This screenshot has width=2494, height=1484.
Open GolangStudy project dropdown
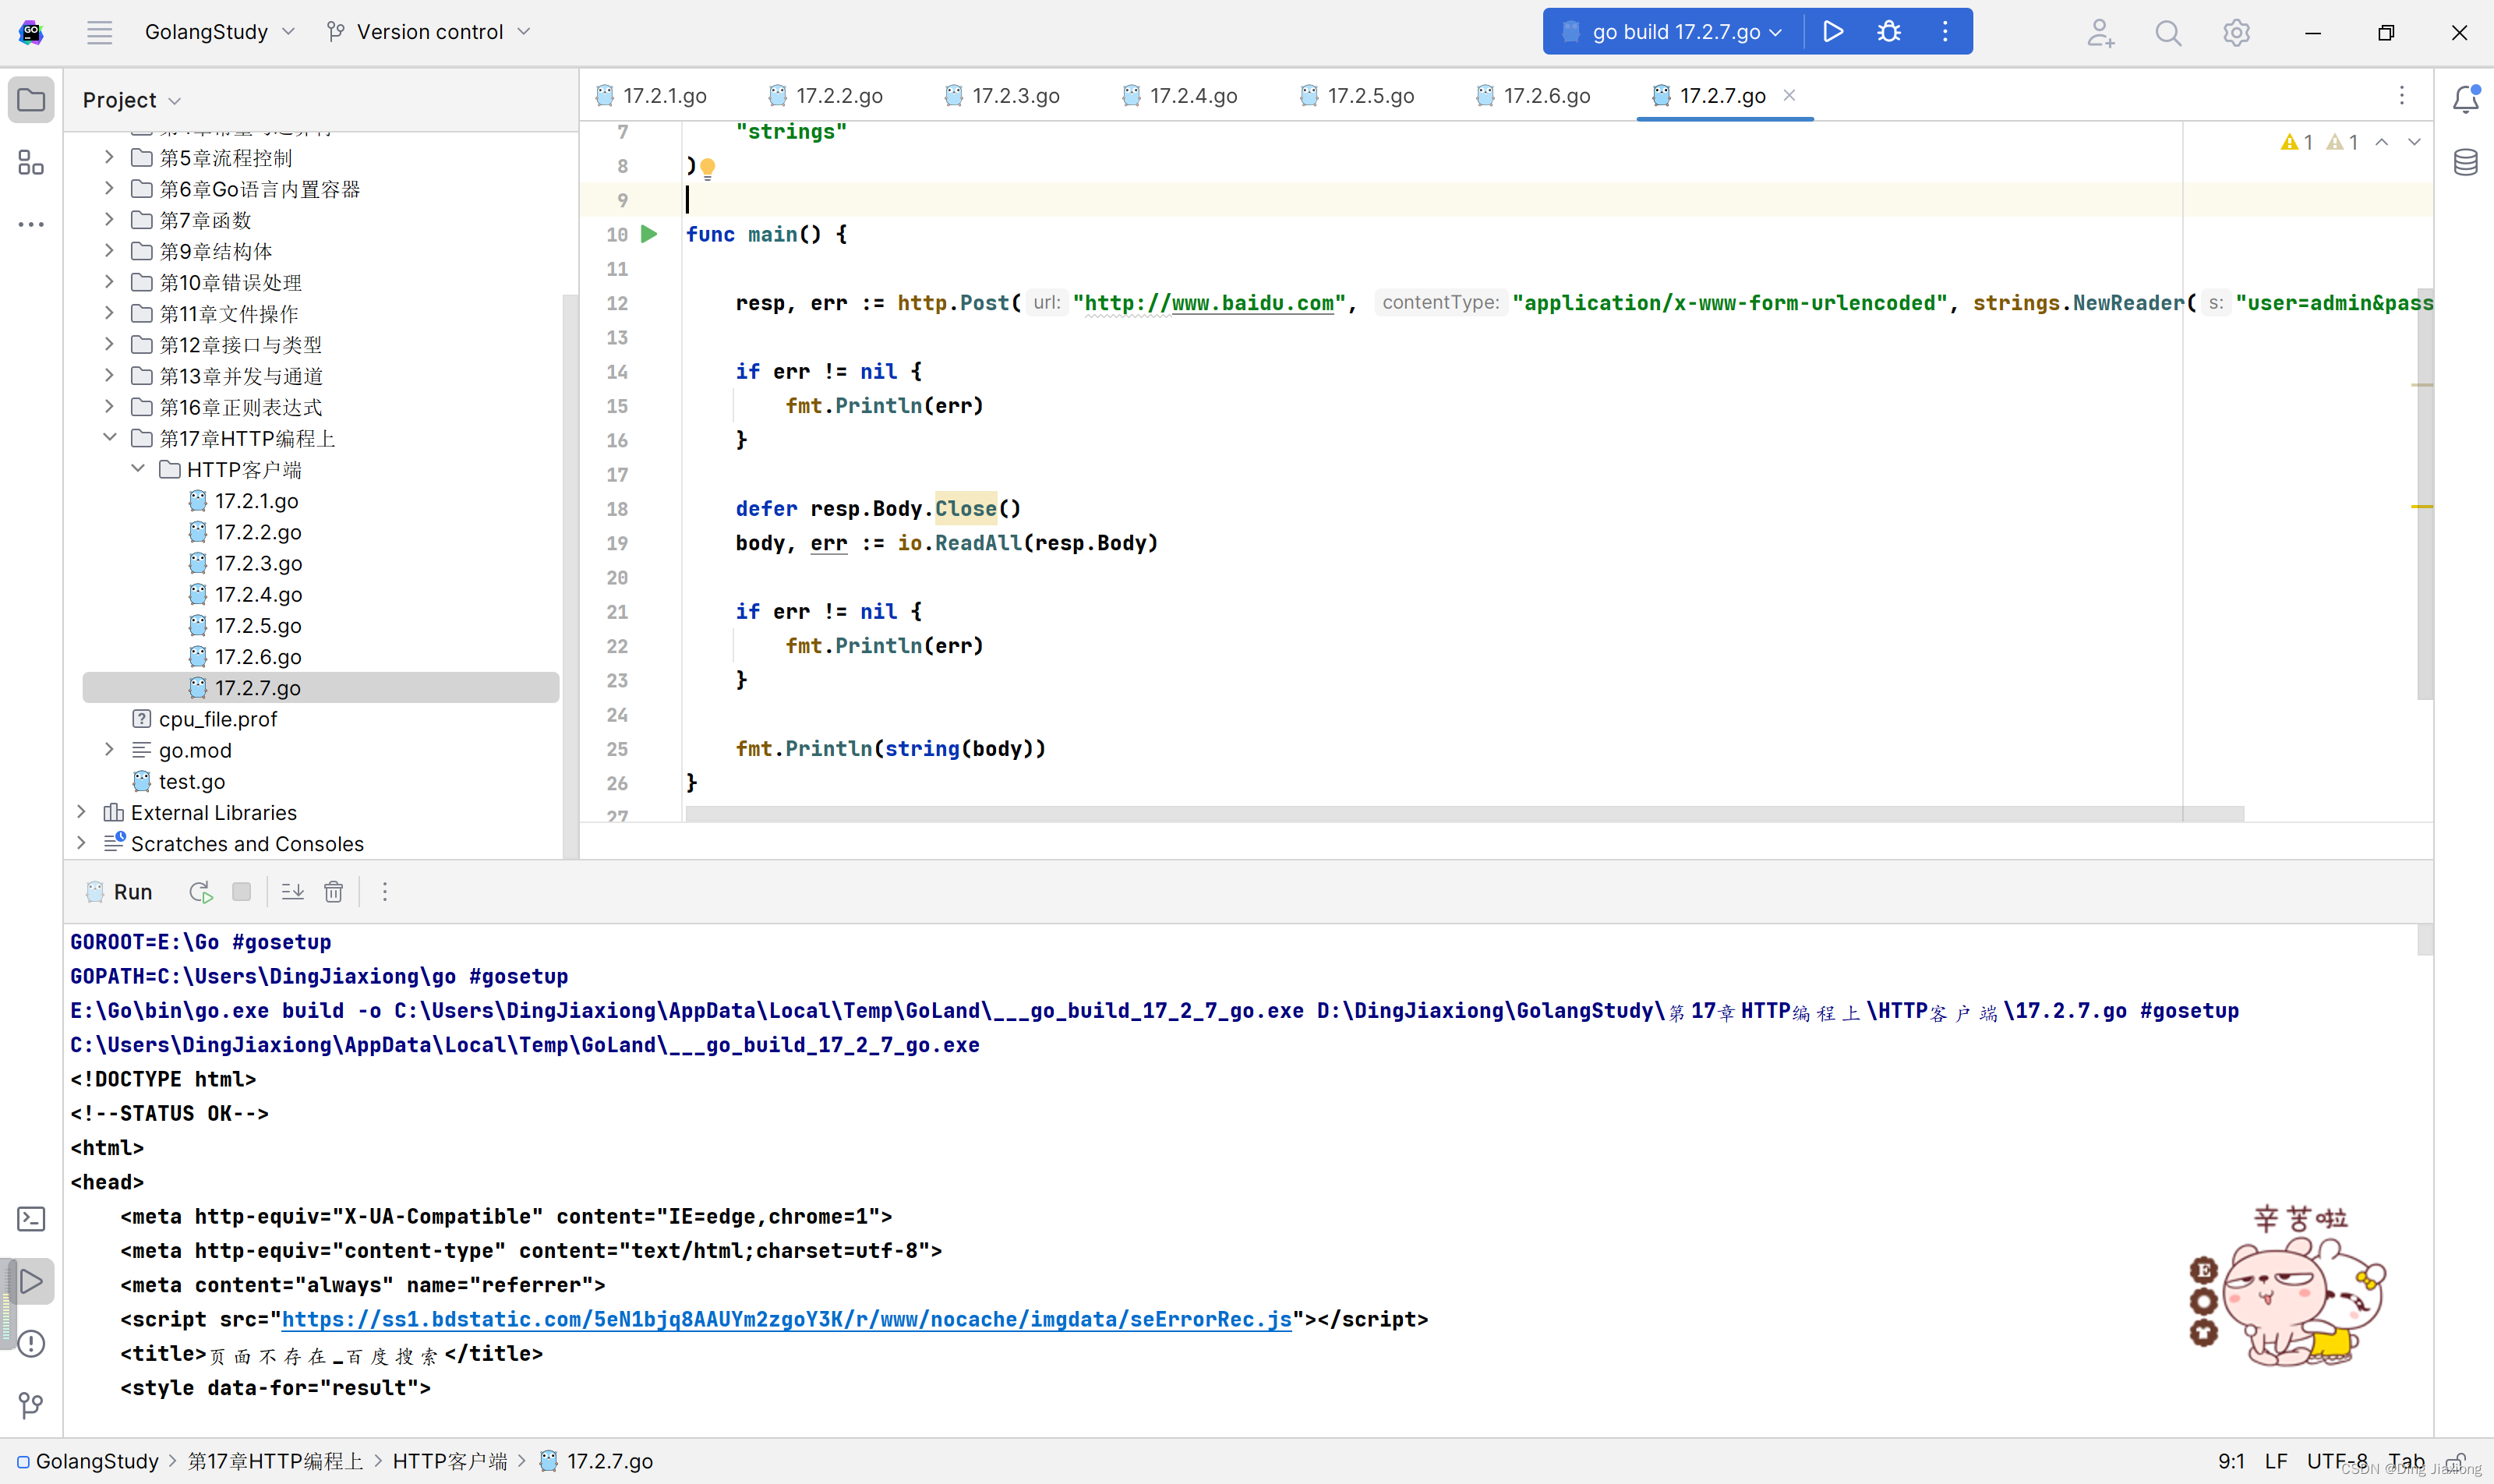pyautogui.click(x=220, y=32)
